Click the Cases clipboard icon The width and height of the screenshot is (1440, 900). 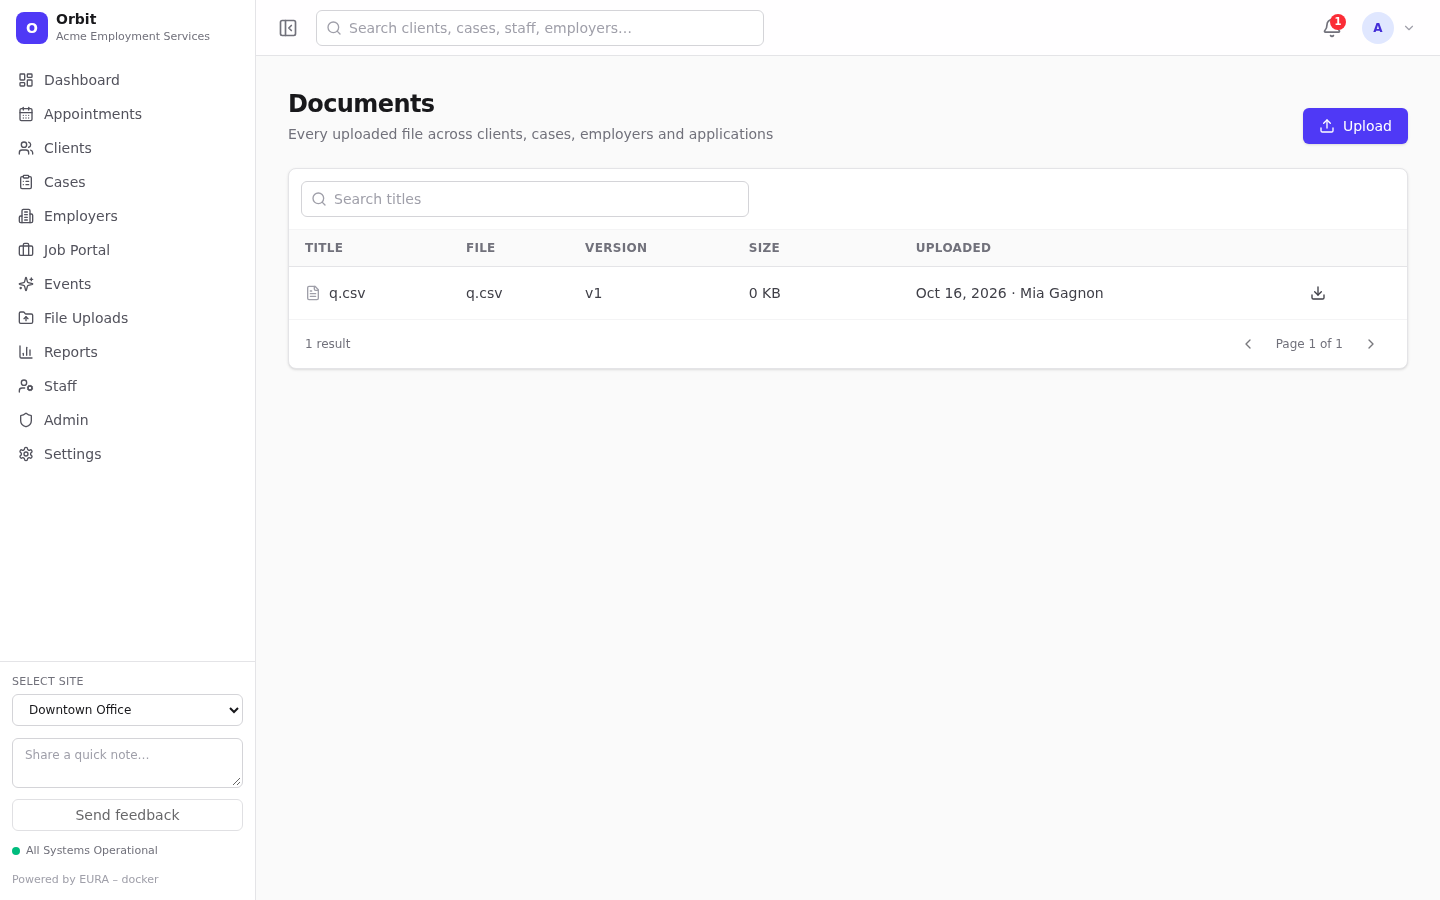[26, 182]
